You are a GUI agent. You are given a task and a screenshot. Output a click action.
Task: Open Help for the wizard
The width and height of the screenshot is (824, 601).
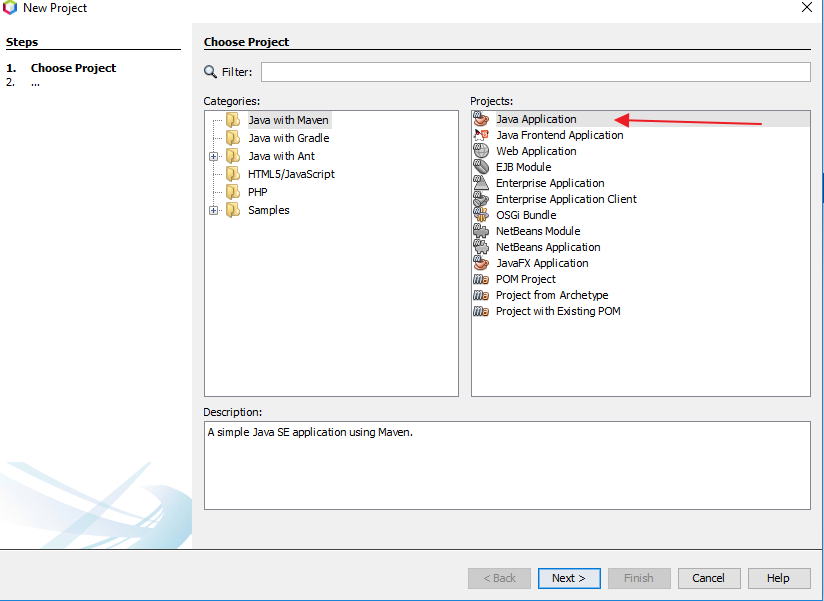tap(779, 578)
